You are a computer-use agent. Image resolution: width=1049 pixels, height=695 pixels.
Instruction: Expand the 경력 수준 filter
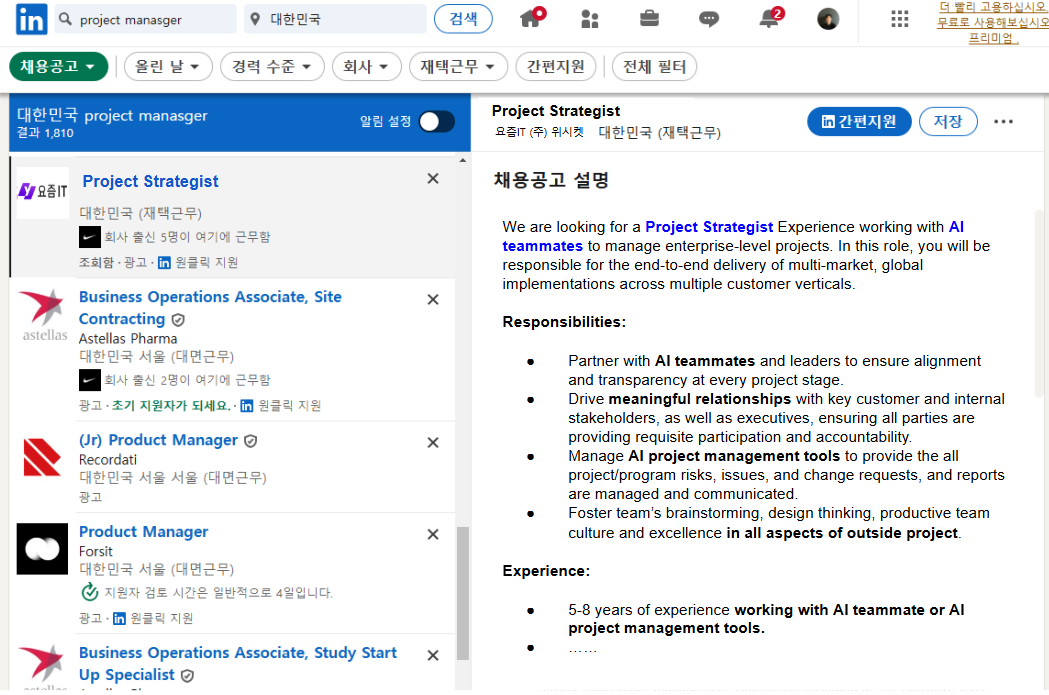pos(272,66)
